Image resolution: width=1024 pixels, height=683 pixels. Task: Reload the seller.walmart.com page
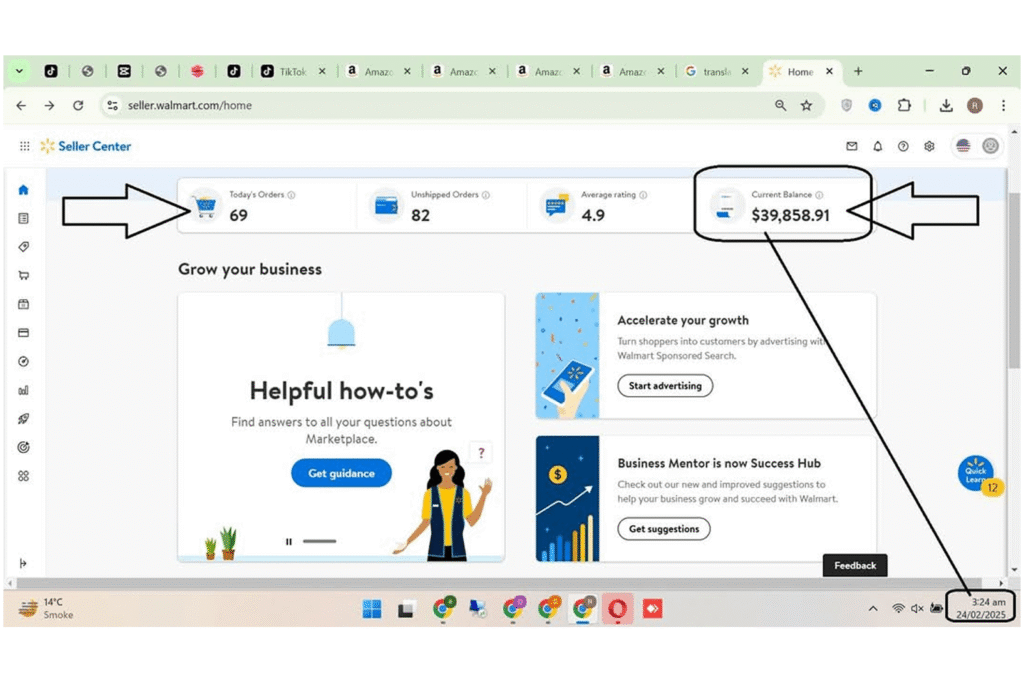coord(78,105)
